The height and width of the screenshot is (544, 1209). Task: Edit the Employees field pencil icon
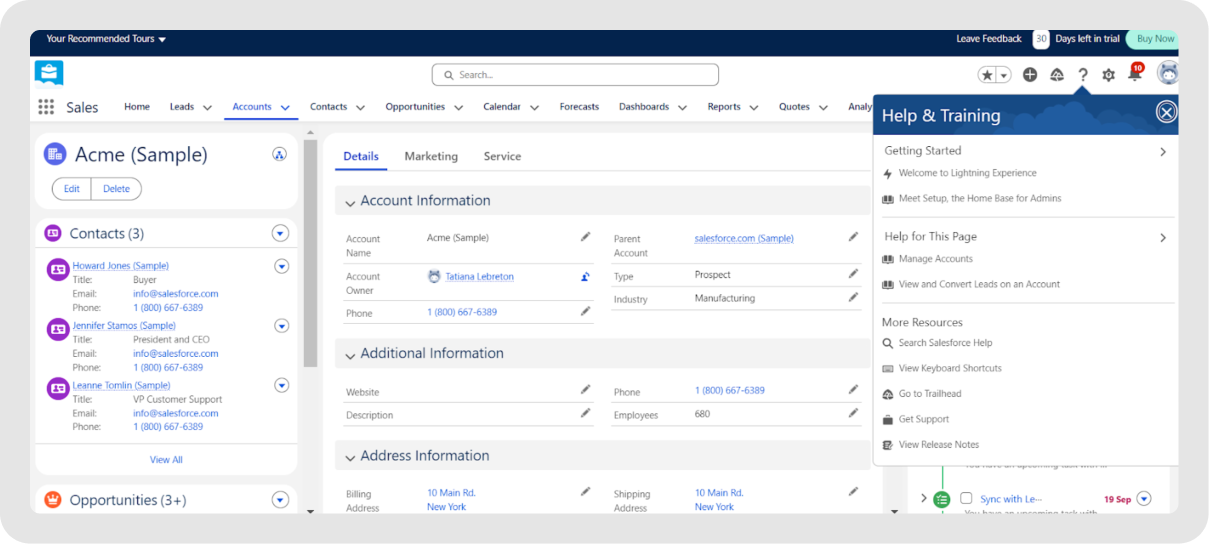(853, 412)
